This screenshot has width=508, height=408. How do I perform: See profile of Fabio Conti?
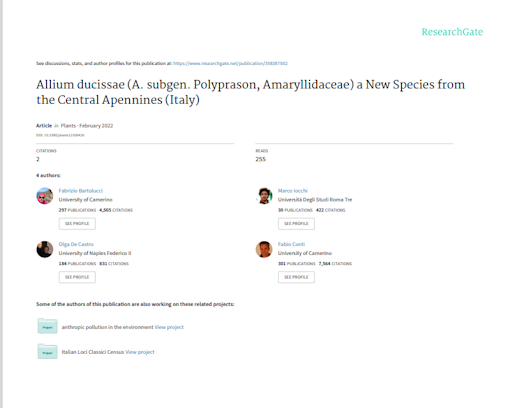pyautogui.click(x=296, y=277)
